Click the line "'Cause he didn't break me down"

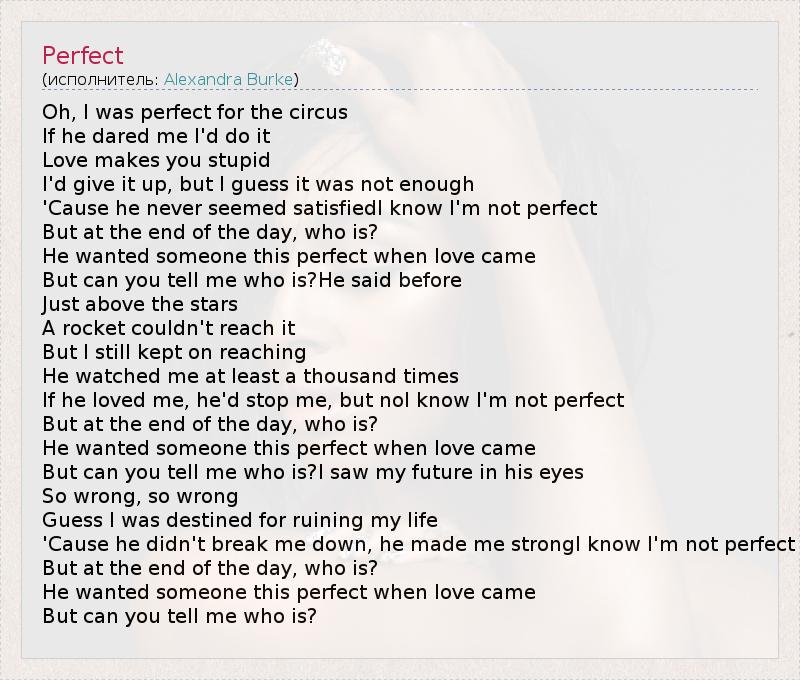pyautogui.click(x=418, y=544)
